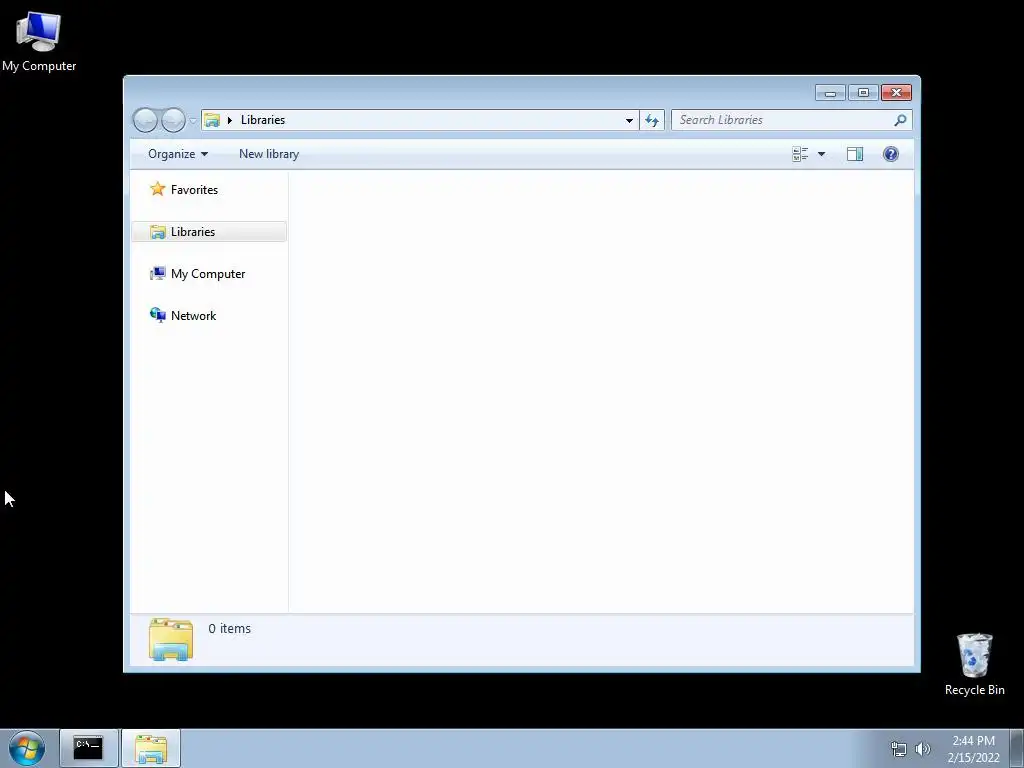Click the large Libraries icon in details pane
Viewport: 1024px width, 768px height.
tap(171, 639)
